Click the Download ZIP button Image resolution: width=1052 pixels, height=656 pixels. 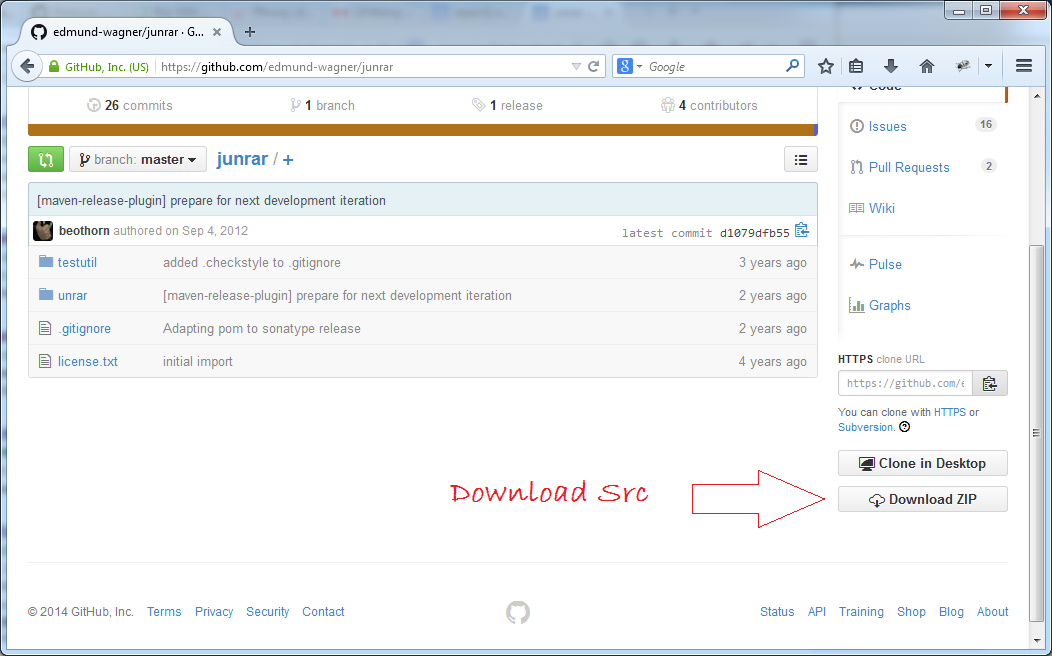[923, 499]
